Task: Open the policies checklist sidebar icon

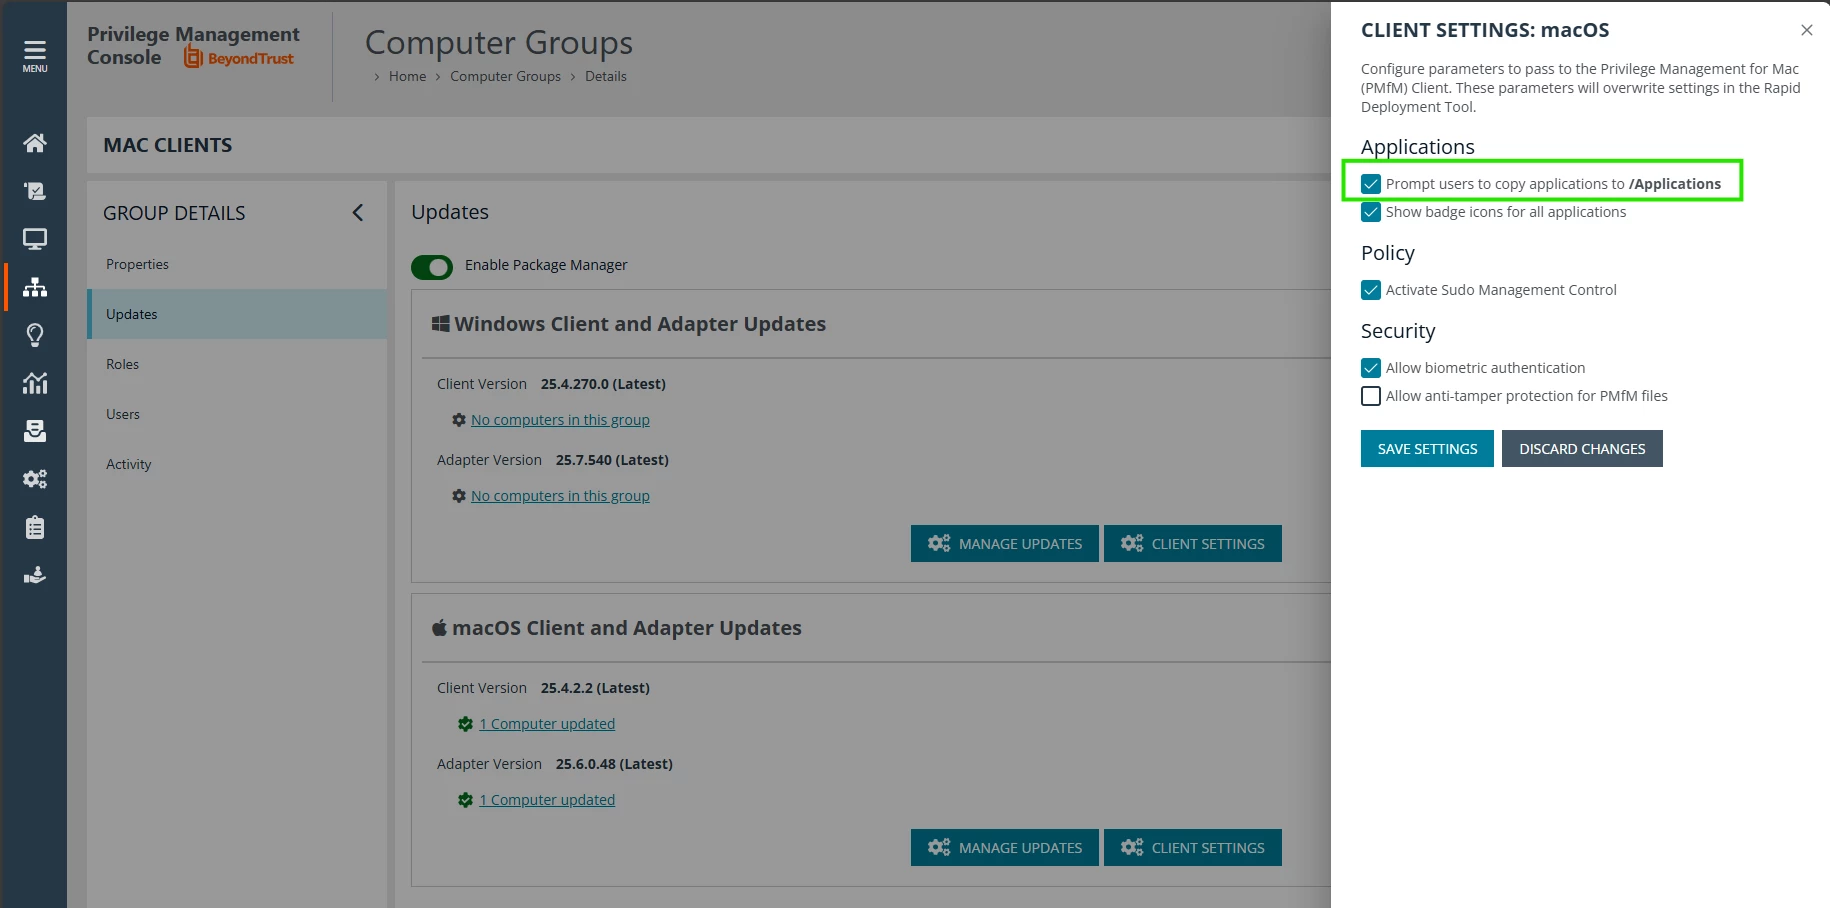Action: pos(35,191)
